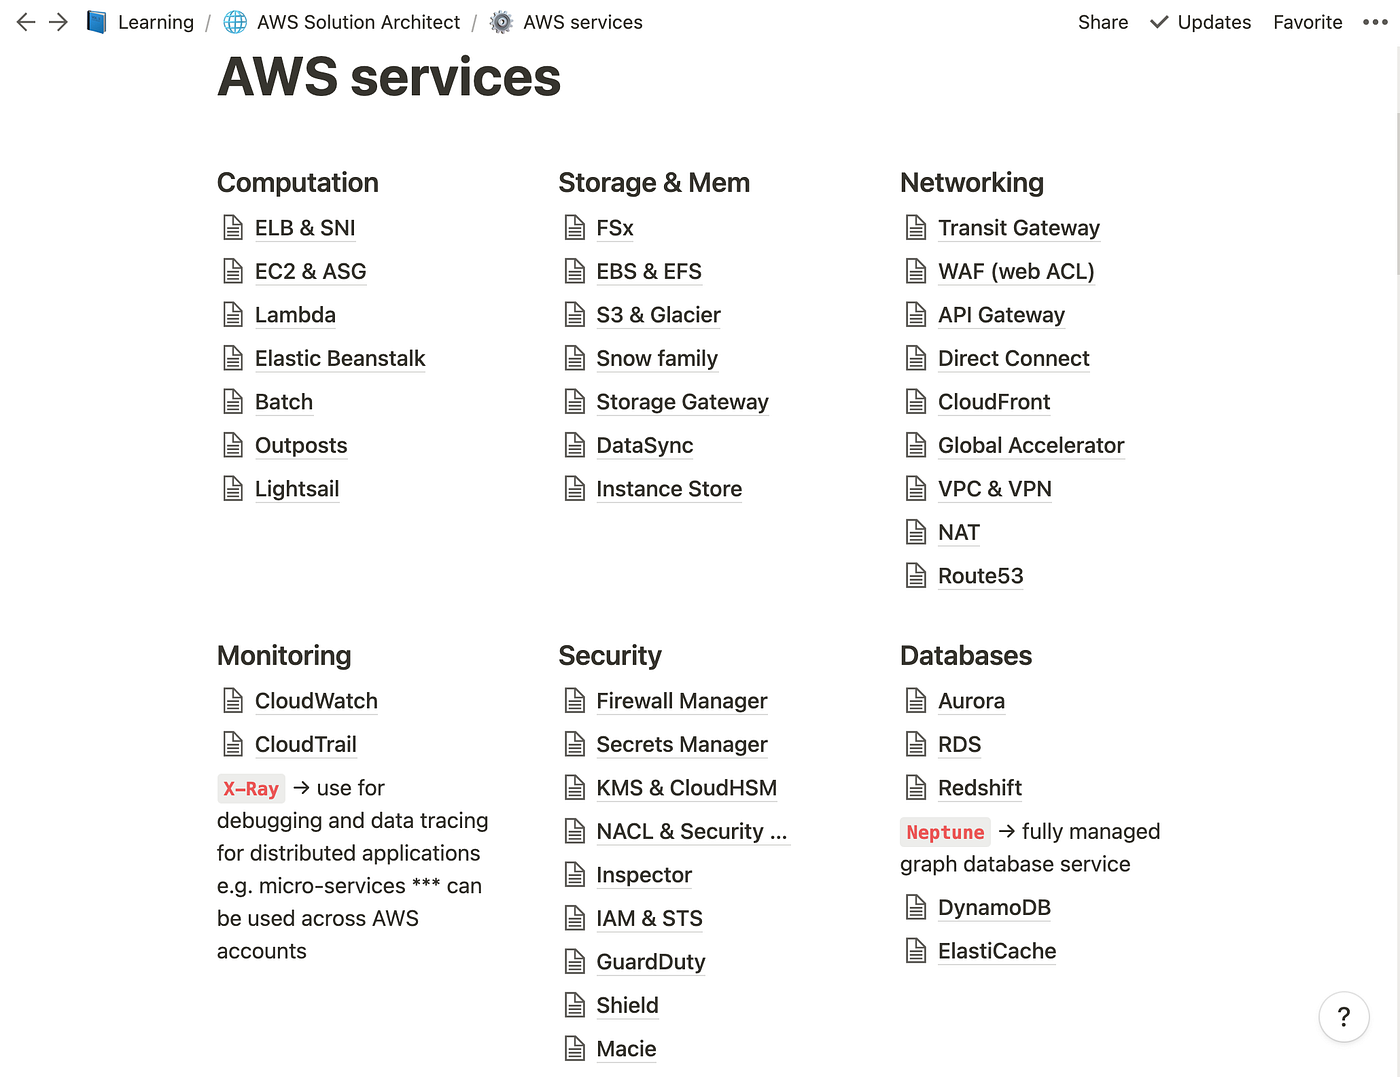
Task: Go to Learning in the breadcrumb
Action: 155,22
